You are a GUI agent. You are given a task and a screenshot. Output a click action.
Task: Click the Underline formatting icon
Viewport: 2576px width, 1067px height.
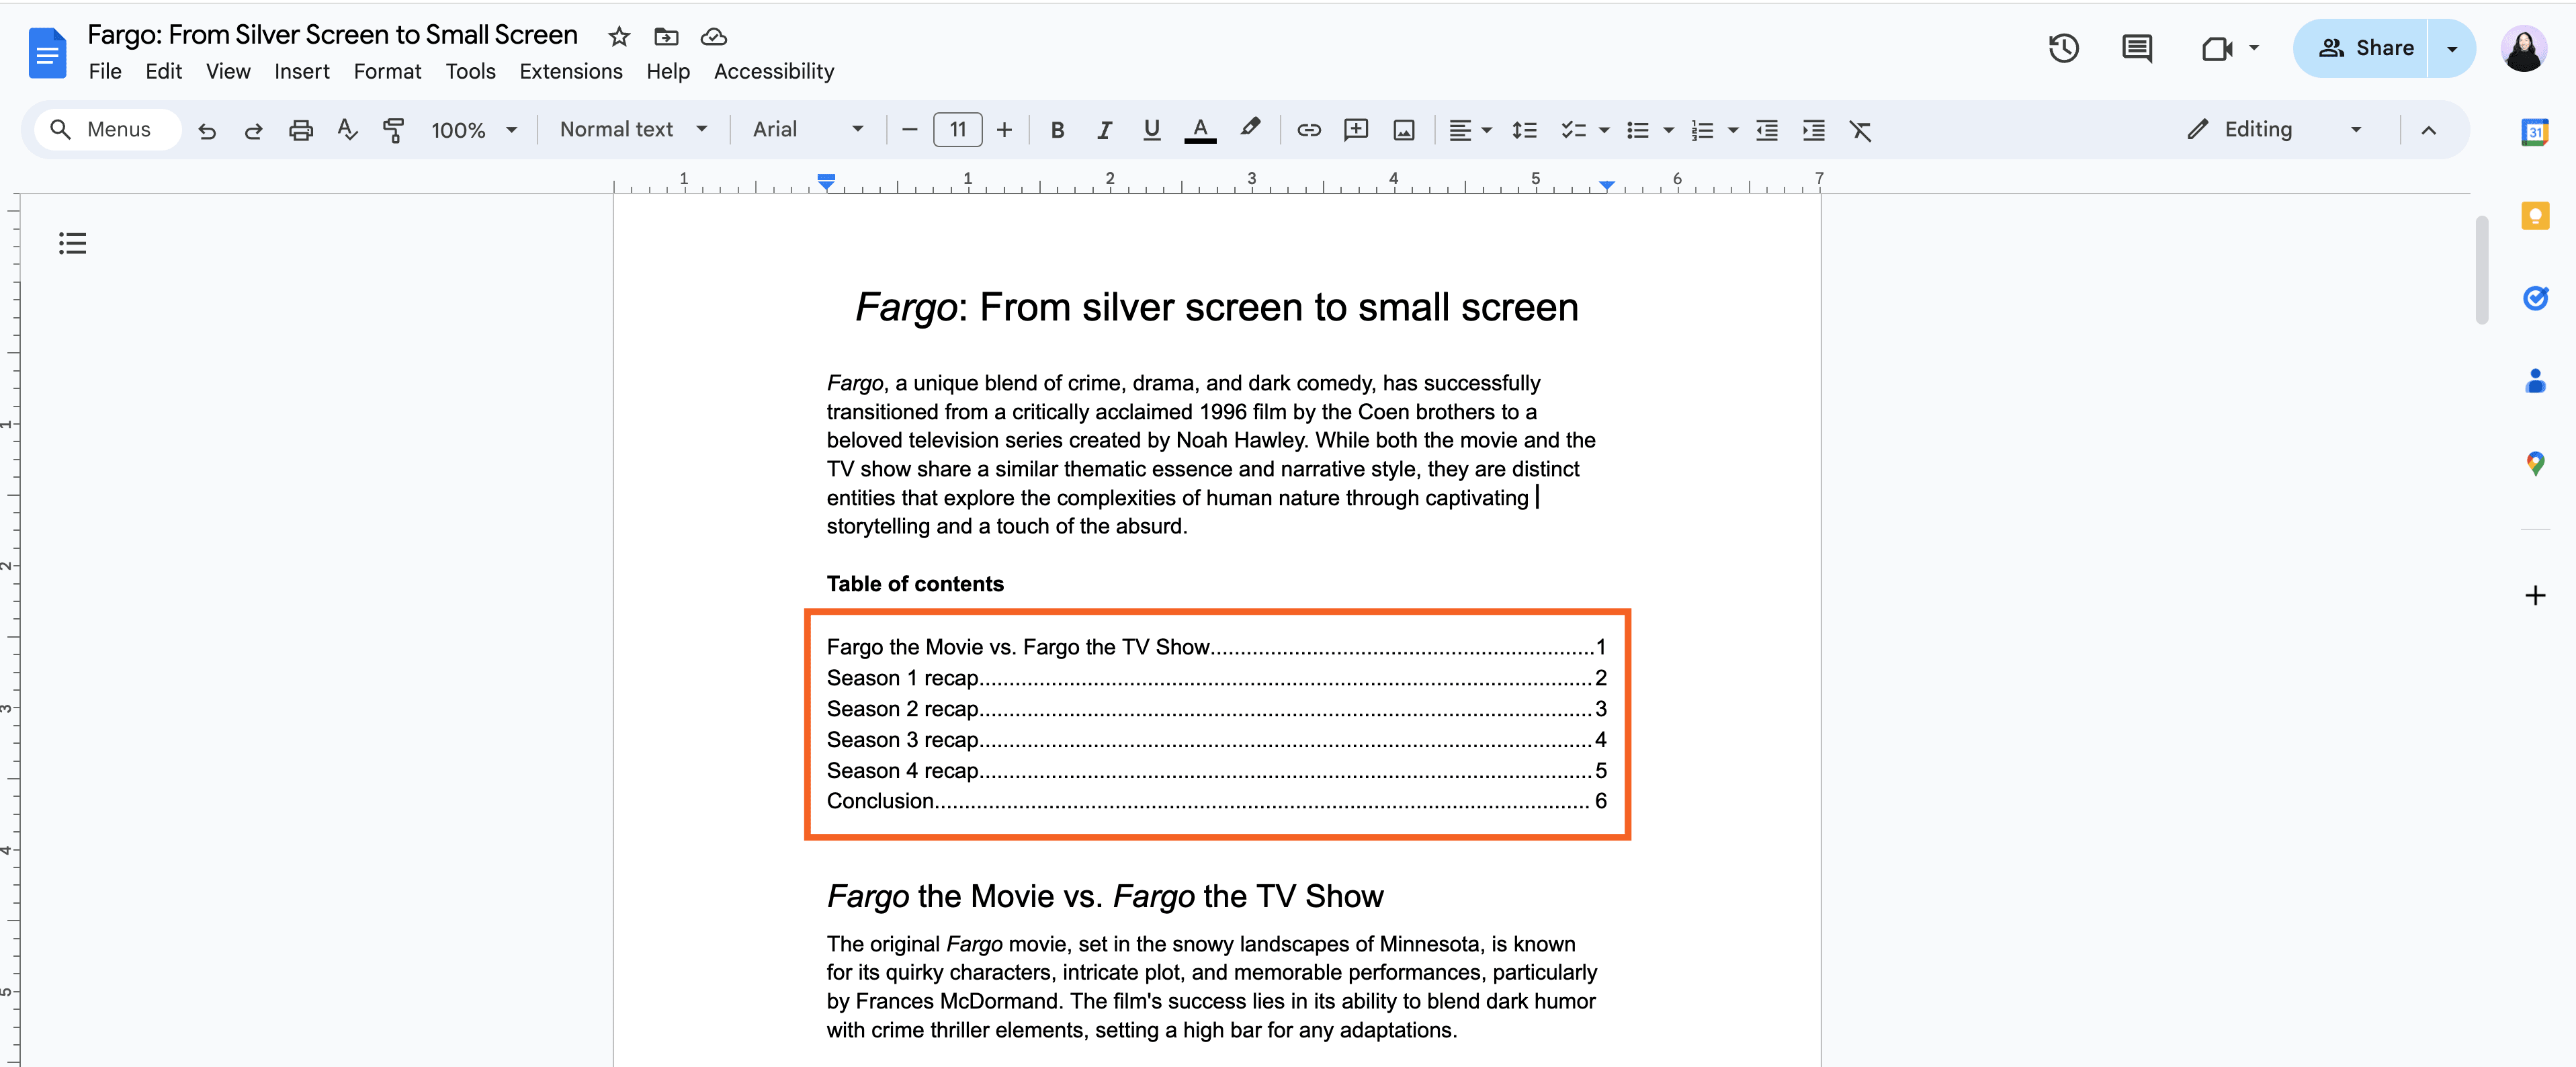tap(1152, 130)
